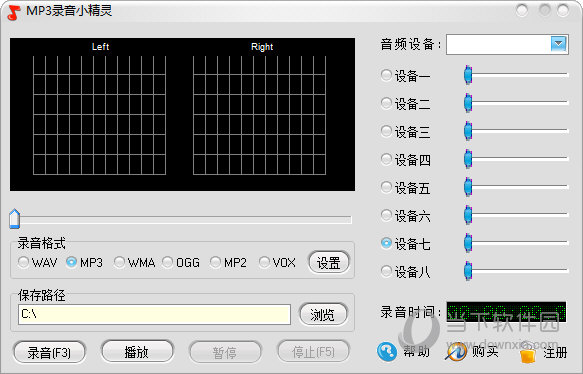Choose 设备四 radio button
The width and height of the screenshot is (583, 374).
tap(386, 159)
